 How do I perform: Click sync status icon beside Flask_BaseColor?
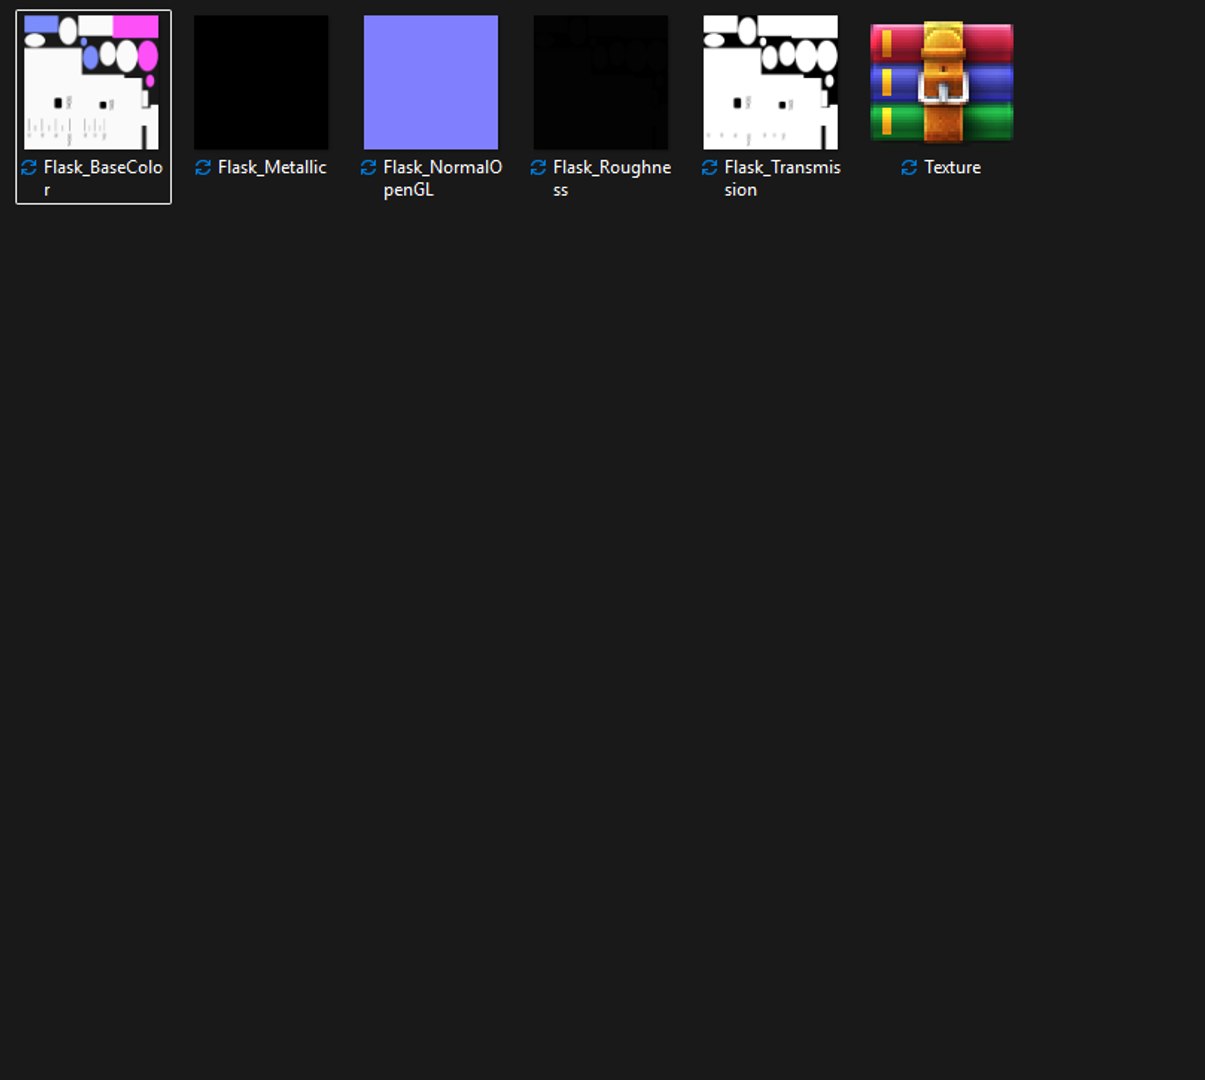[29, 167]
